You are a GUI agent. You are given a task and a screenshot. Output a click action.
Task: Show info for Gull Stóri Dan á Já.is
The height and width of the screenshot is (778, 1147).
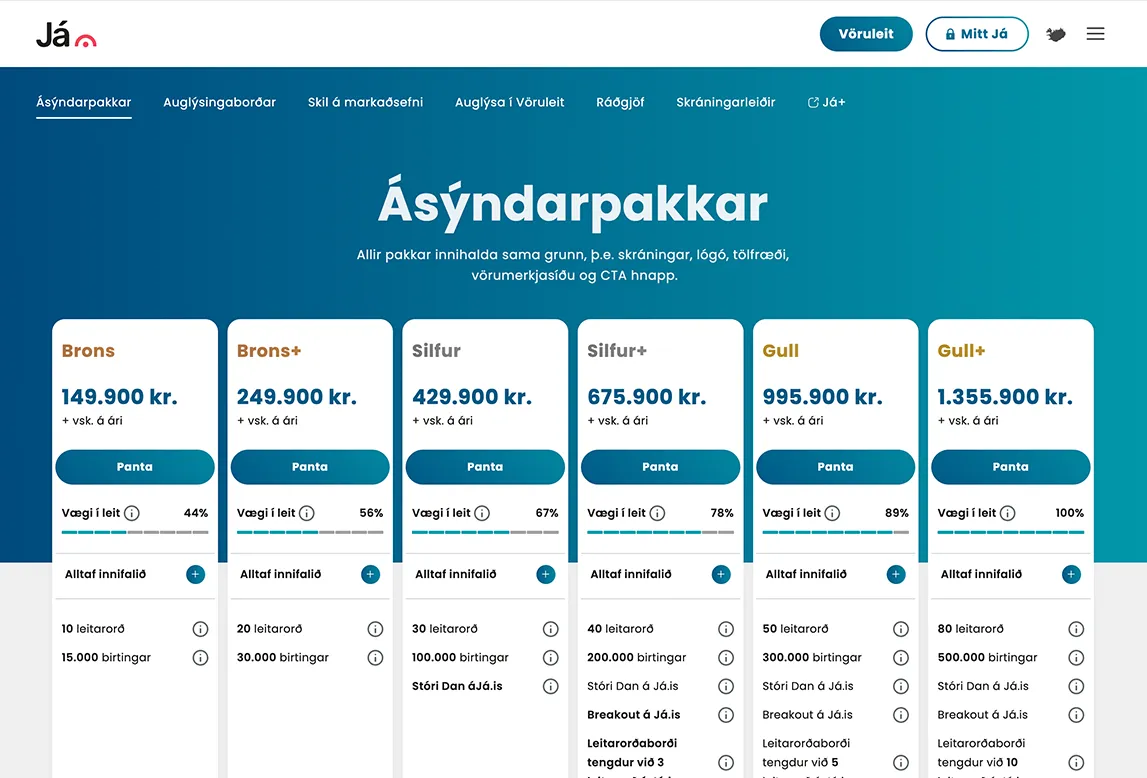901,686
